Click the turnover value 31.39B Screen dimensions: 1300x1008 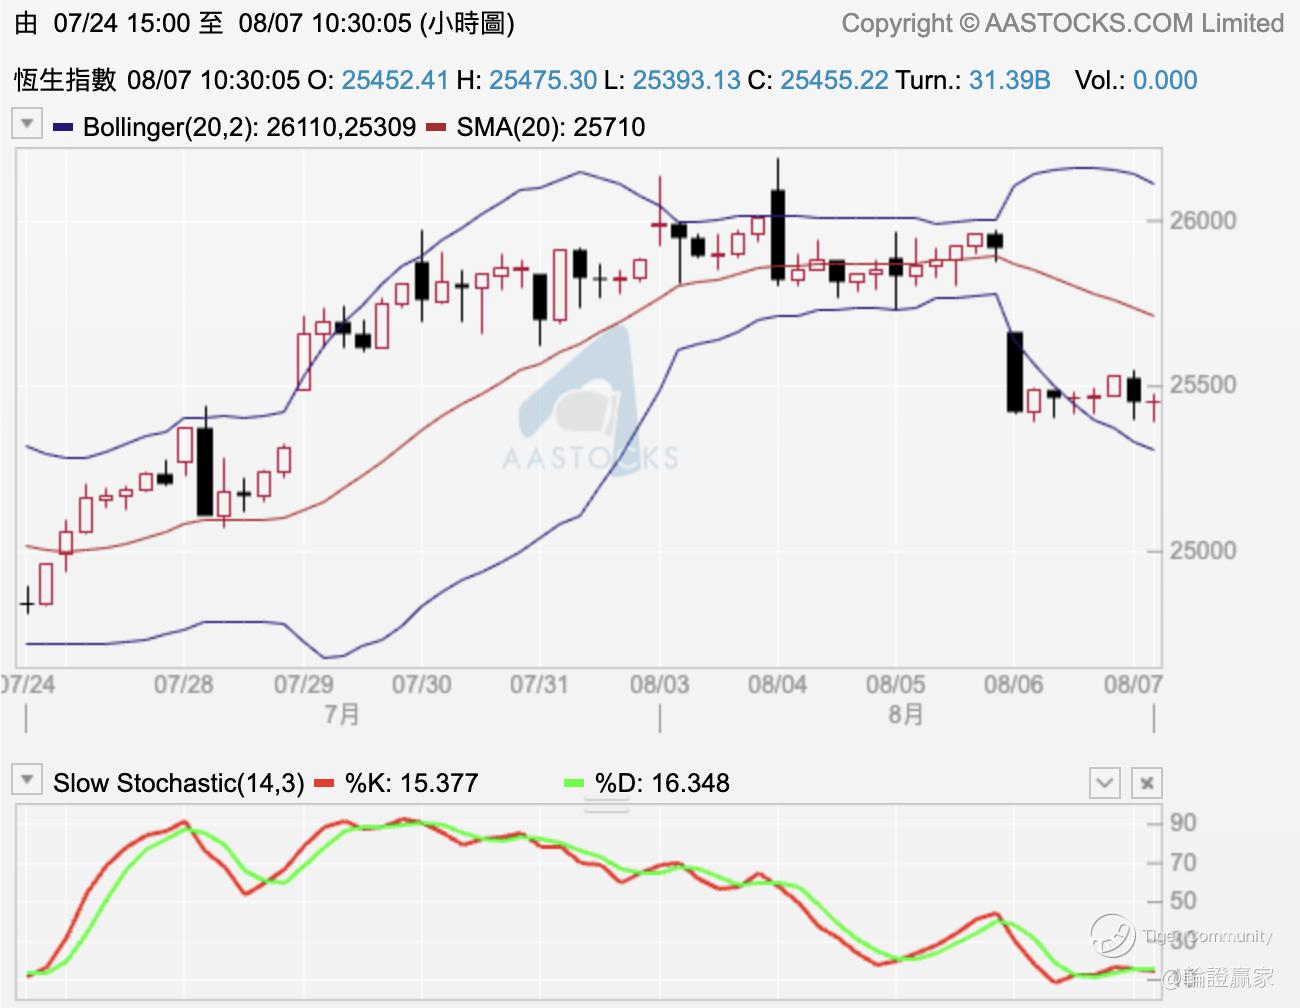[1010, 80]
